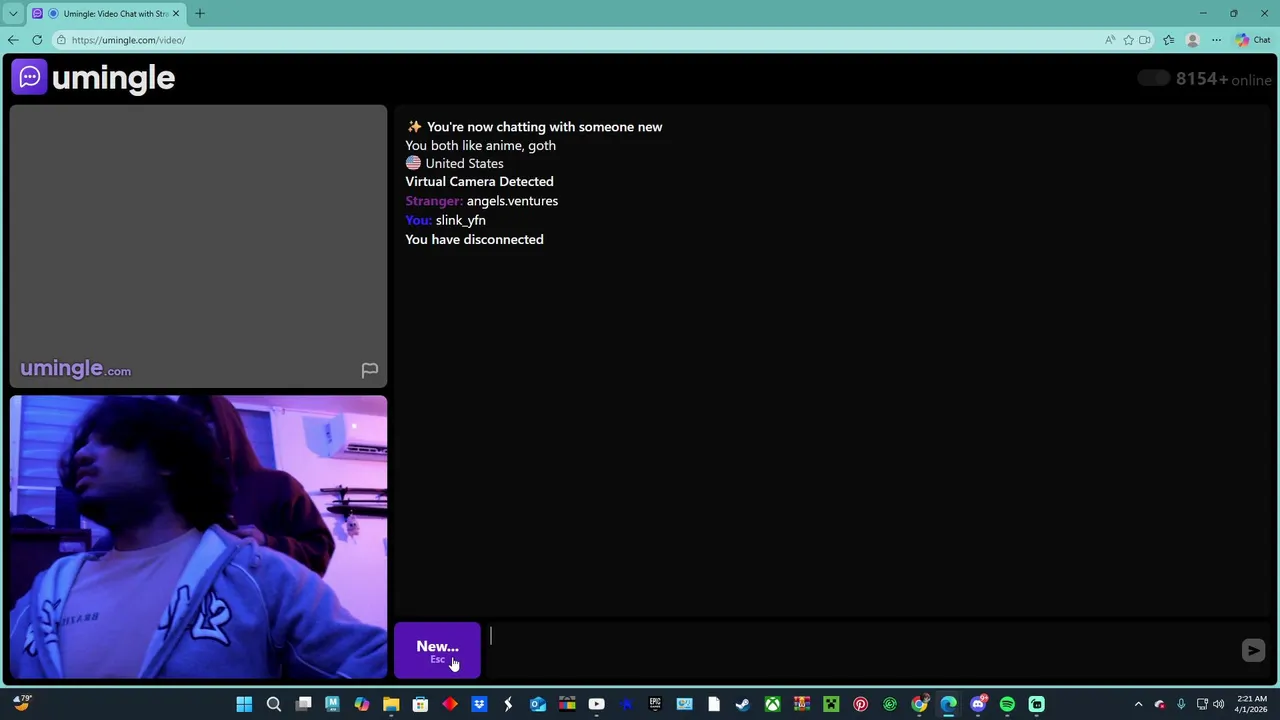The image size is (1280, 720).
Task: Click 'Virtual Camera Detected' notice
Action: [x=479, y=181]
